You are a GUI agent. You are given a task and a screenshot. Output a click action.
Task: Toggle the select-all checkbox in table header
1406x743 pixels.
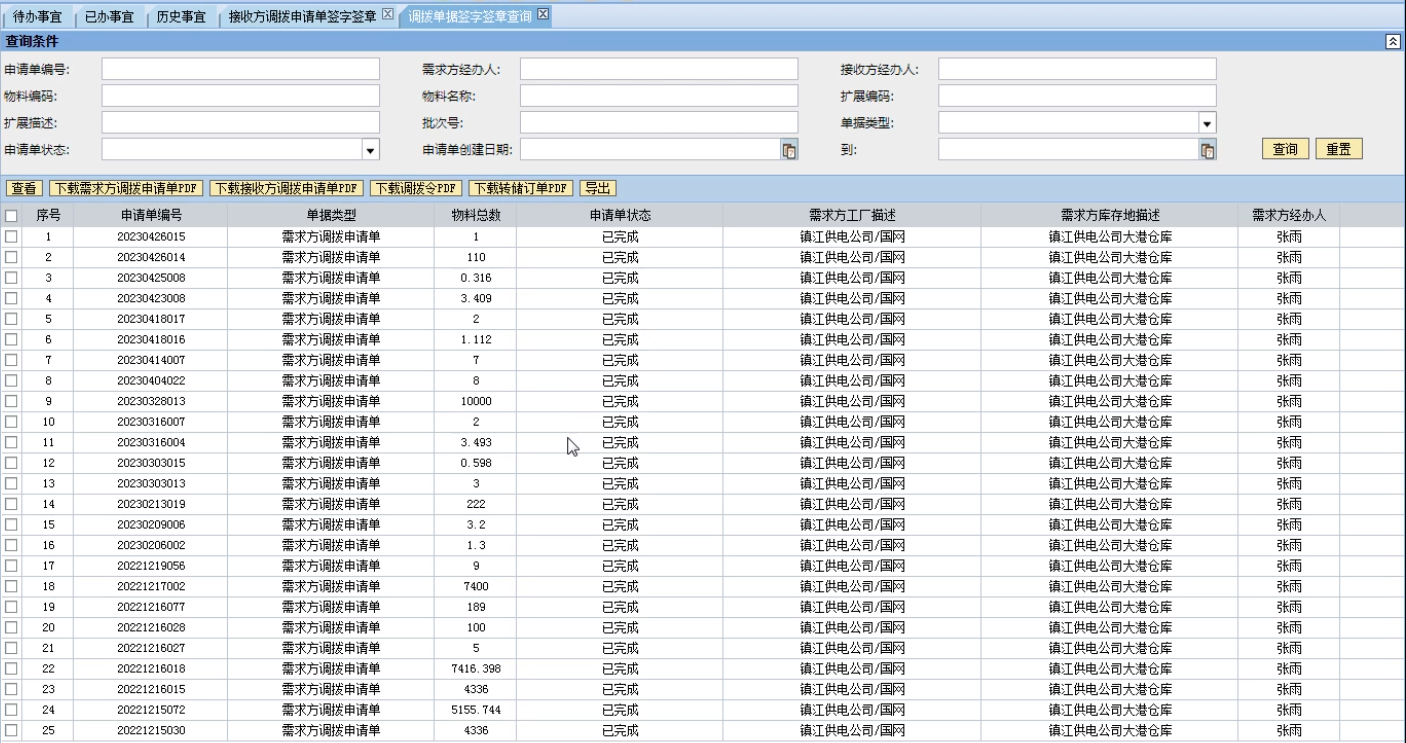coord(12,215)
